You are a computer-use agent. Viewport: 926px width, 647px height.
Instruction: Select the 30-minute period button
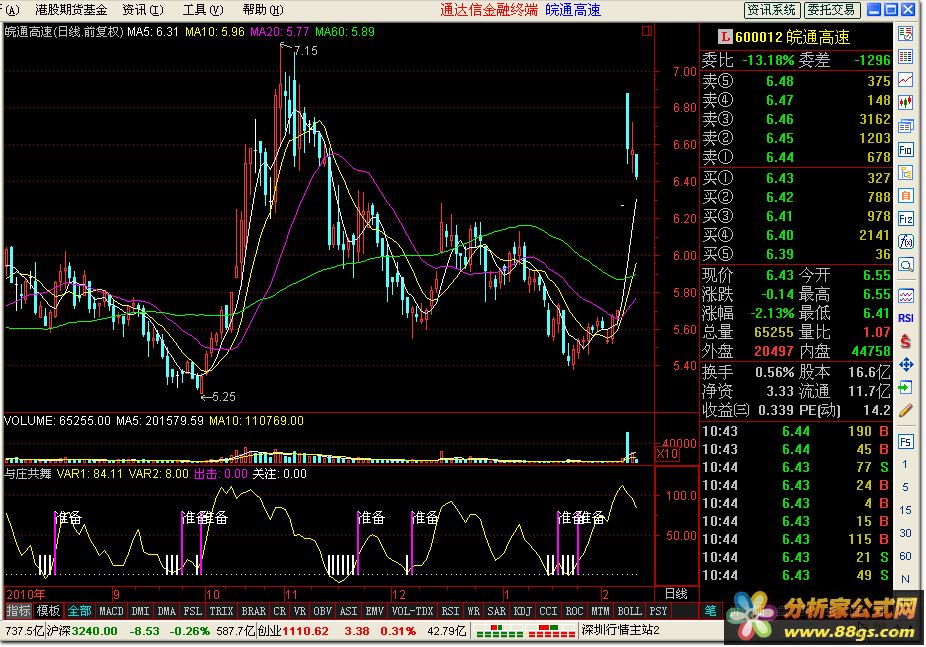[x=905, y=534]
